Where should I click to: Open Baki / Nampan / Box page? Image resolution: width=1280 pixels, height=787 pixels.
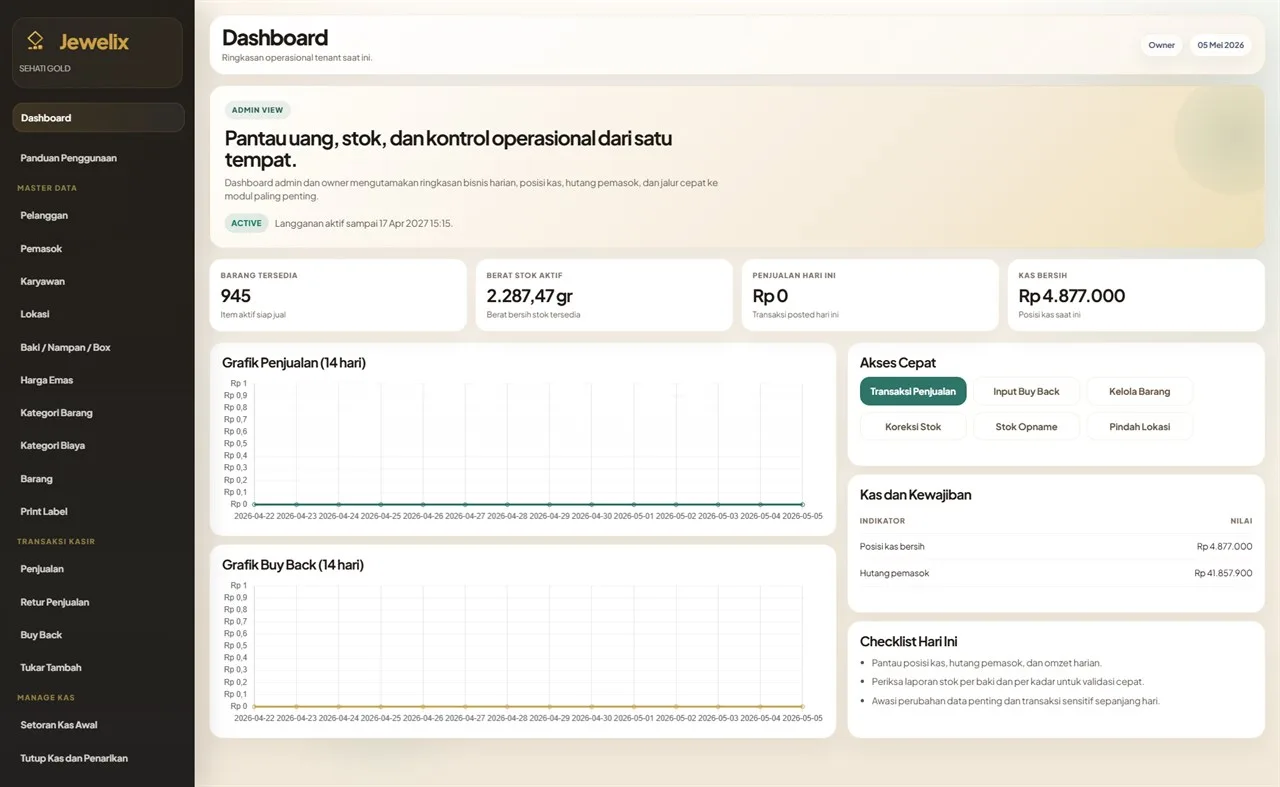[98, 347]
